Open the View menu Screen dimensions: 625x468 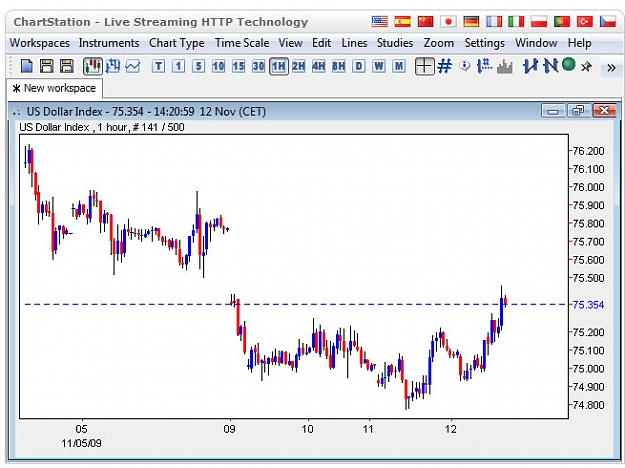290,43
